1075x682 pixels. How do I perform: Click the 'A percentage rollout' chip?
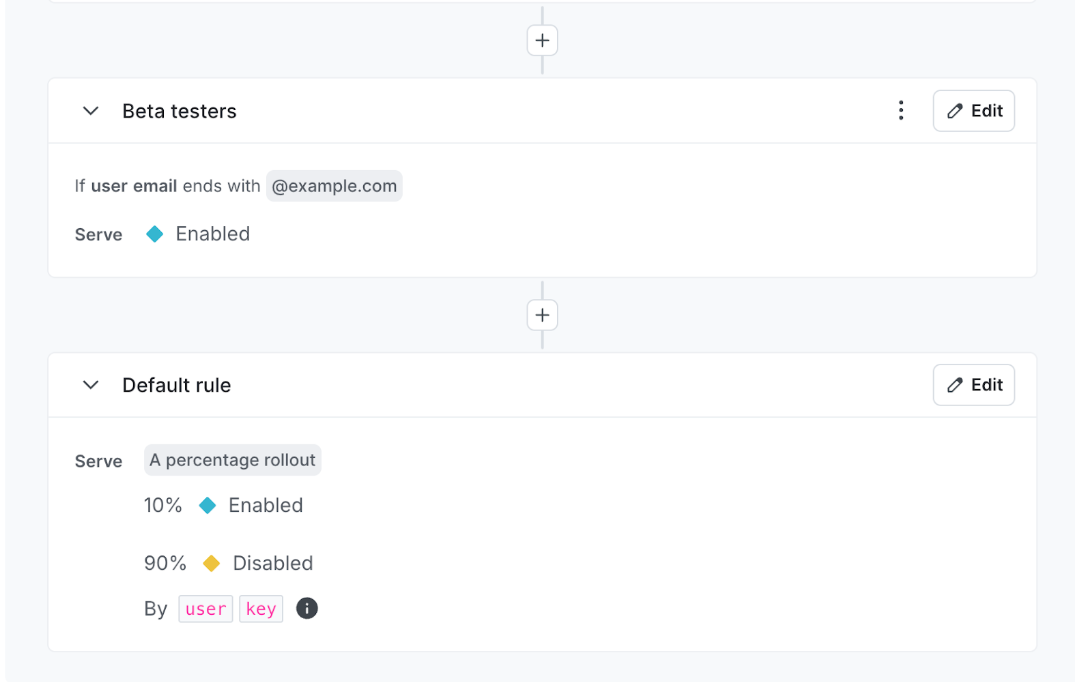point(232,460)
